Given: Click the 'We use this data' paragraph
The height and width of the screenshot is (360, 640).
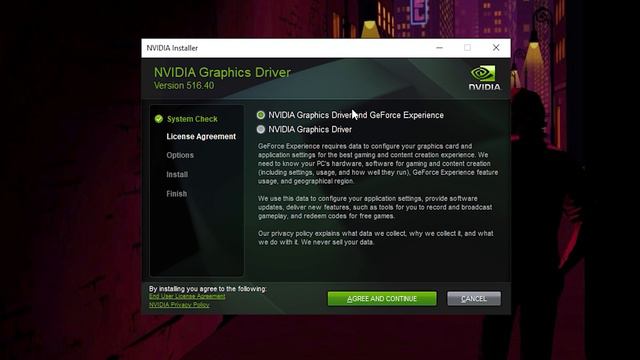Looking at the screenshot, I should tap(375, 207).
